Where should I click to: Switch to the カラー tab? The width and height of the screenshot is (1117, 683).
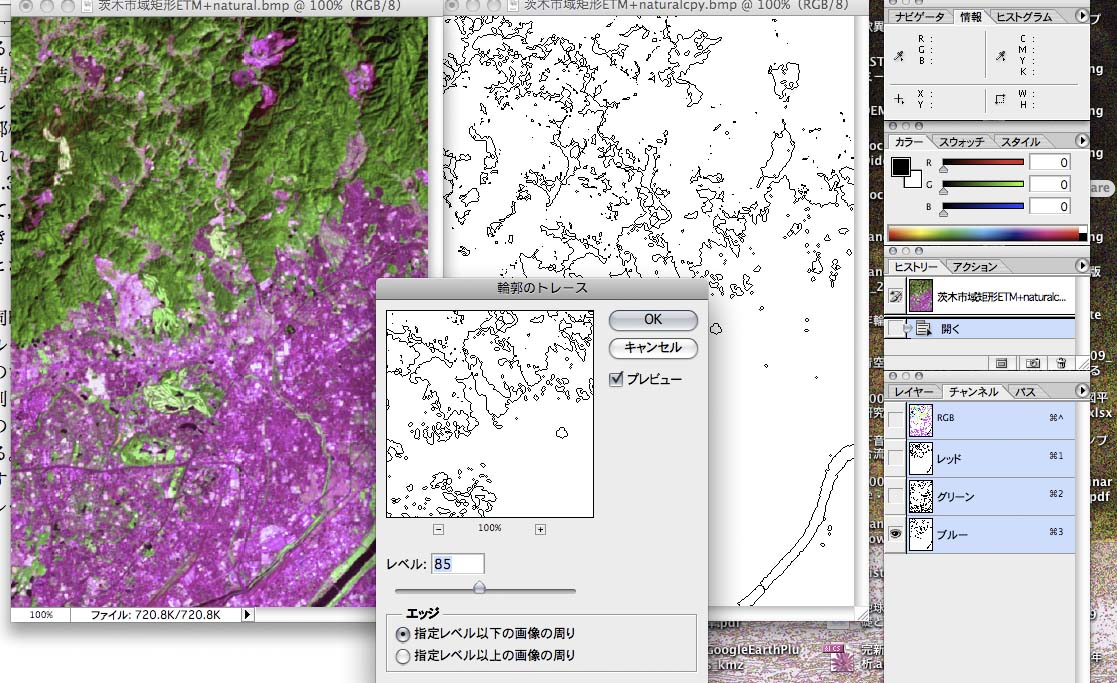click(x=909, y=142)
